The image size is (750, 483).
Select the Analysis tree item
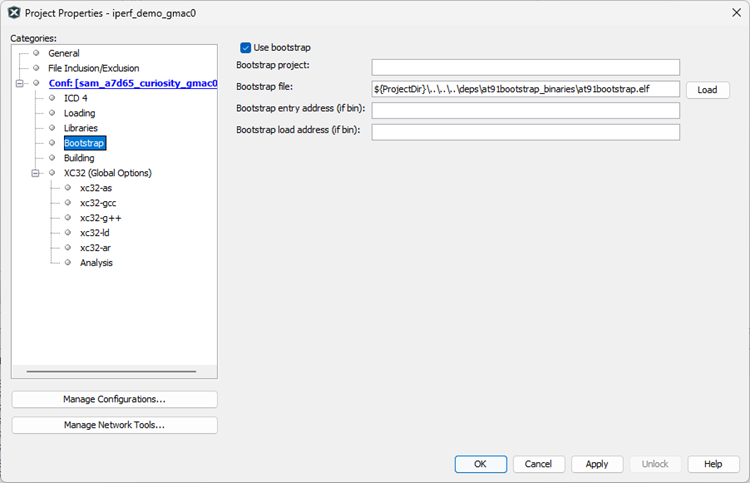(96, 263)
